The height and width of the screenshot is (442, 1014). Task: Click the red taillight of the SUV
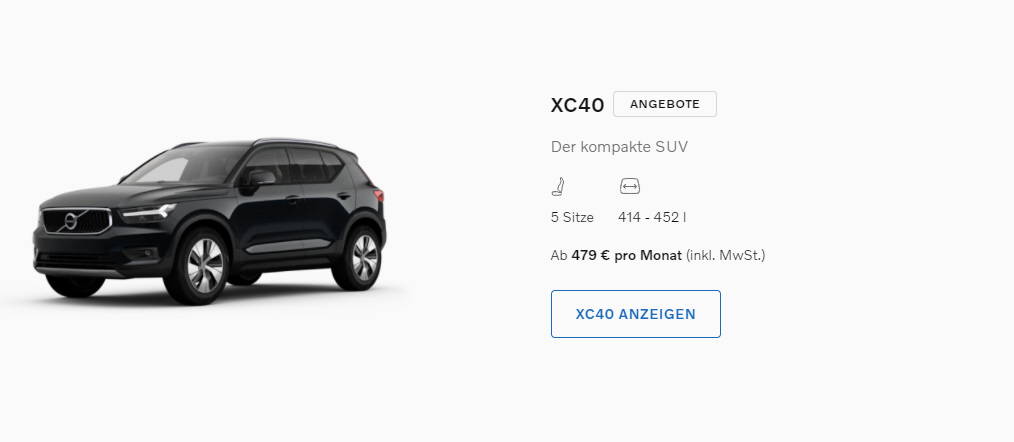[378, 194]
